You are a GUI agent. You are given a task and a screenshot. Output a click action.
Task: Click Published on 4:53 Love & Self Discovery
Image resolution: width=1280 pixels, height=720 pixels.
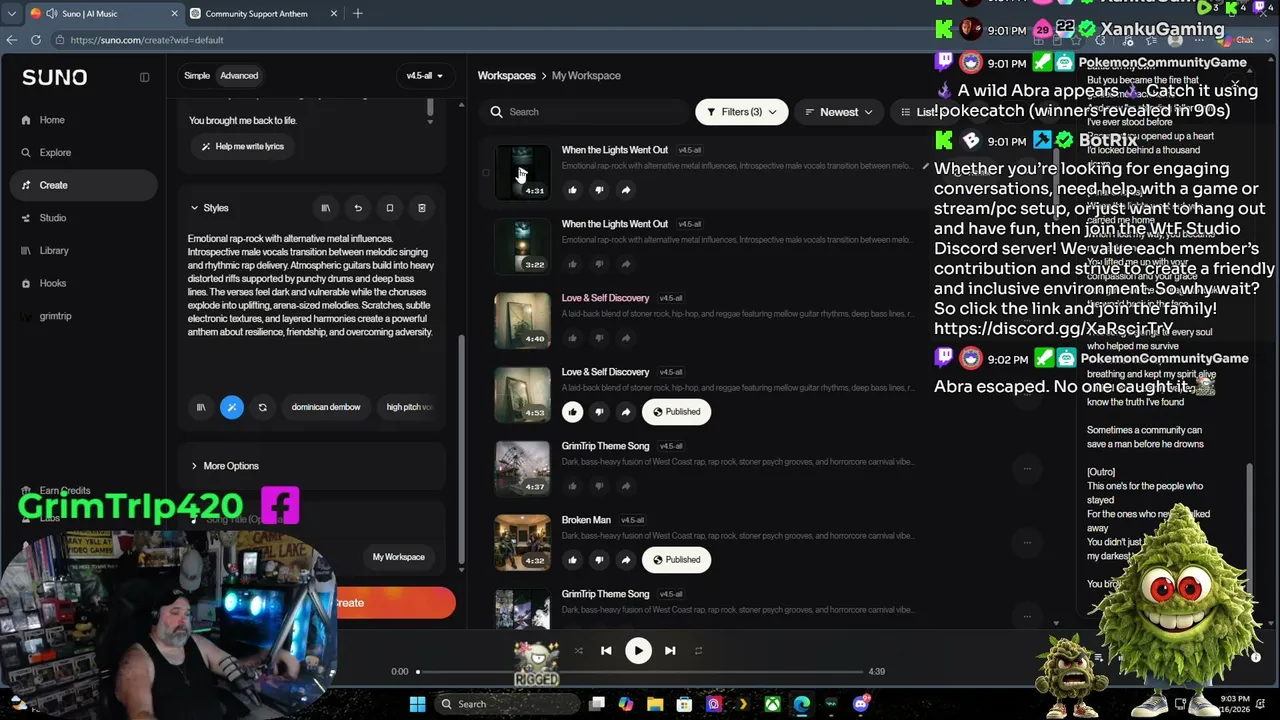[676, 412]
